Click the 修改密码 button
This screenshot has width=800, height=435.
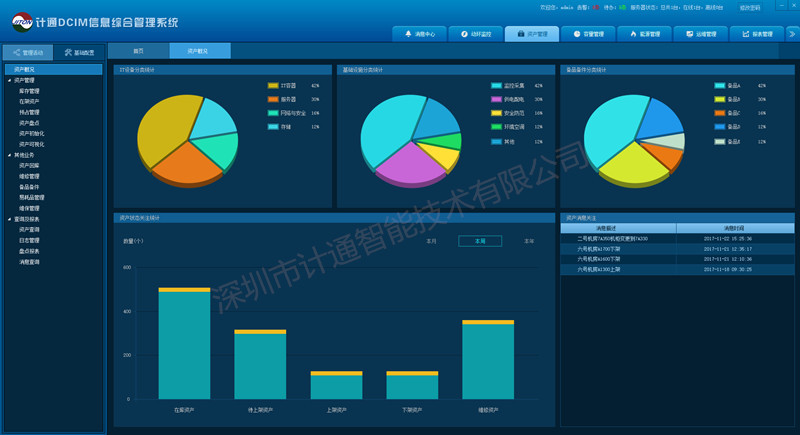coord(750,6)
